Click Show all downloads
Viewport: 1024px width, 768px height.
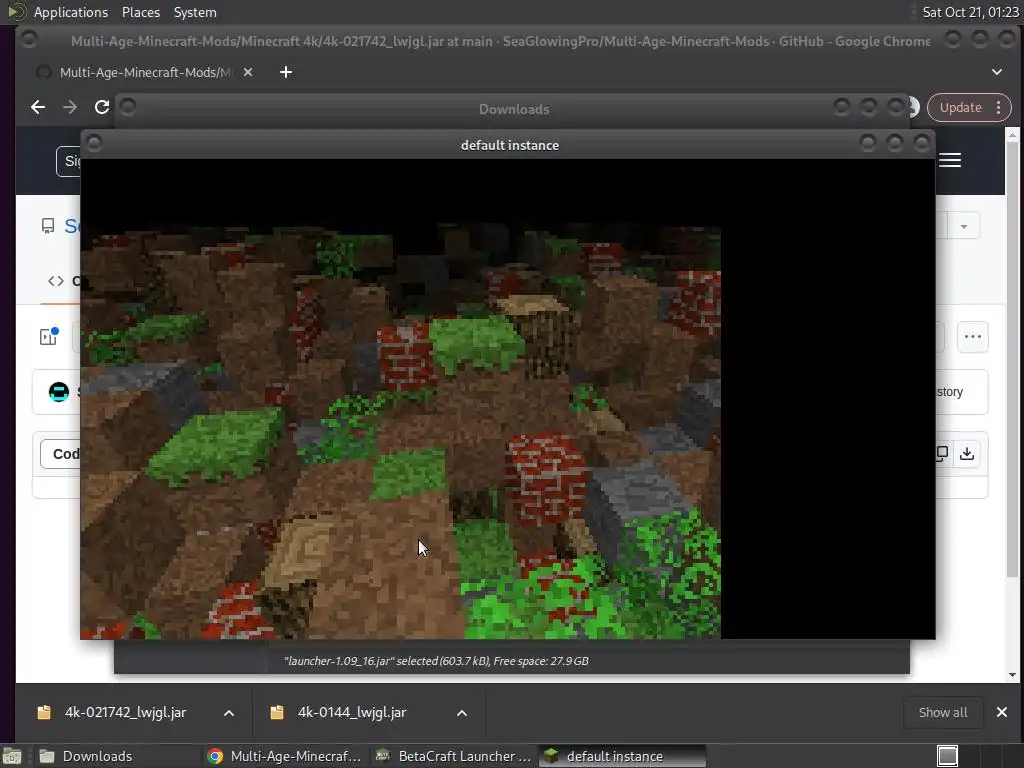click(x=942, y=712)
